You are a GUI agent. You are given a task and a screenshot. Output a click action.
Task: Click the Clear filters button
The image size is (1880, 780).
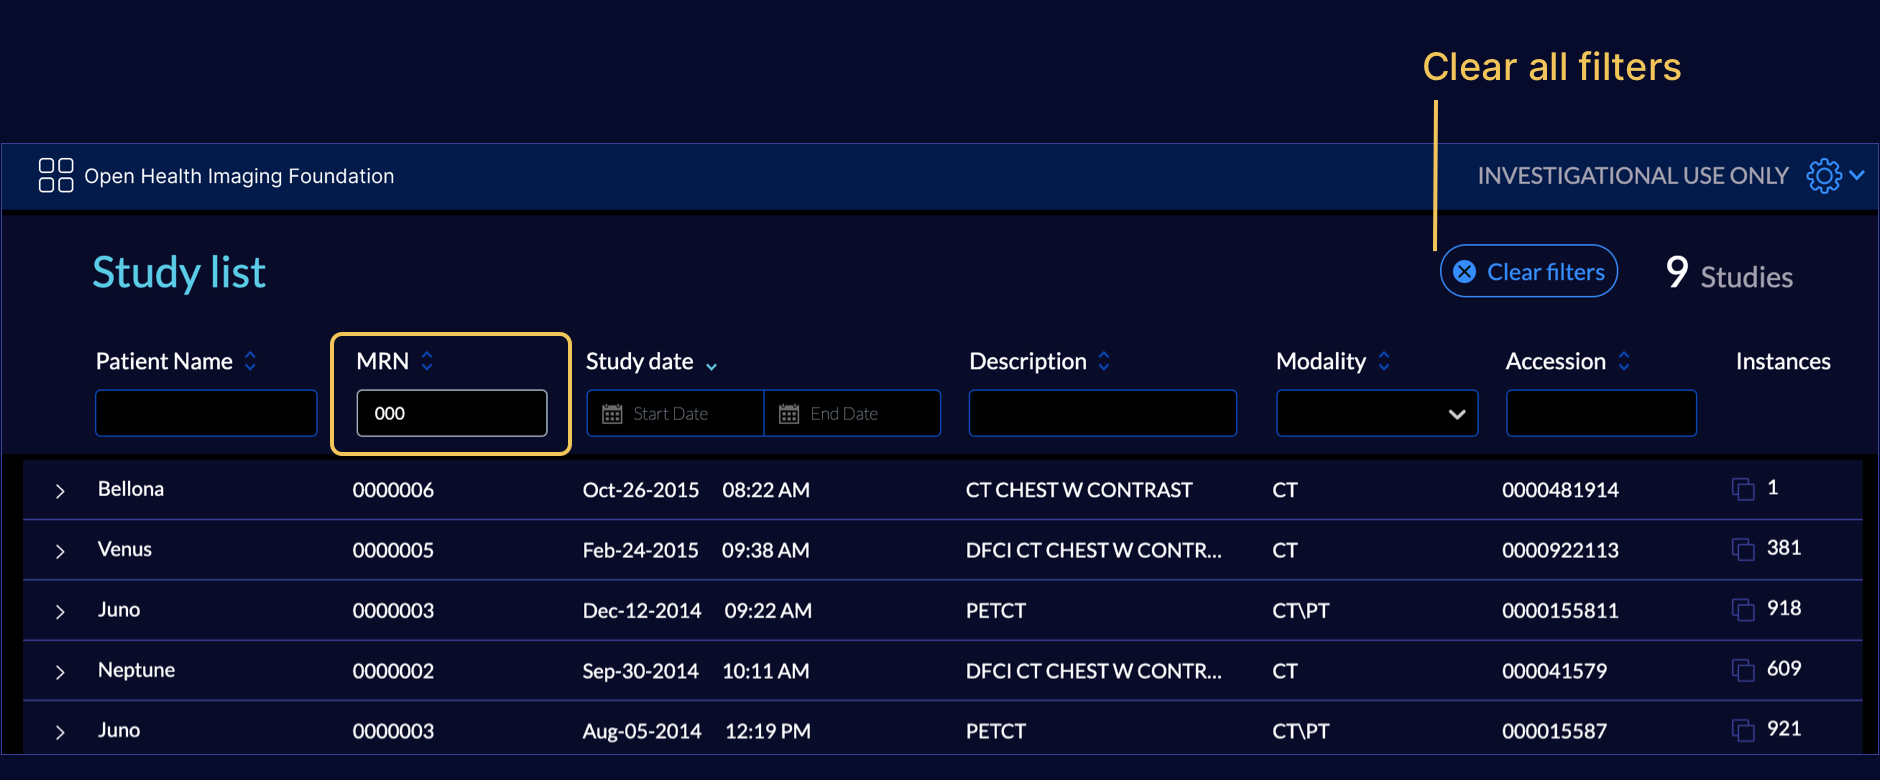1528,272
